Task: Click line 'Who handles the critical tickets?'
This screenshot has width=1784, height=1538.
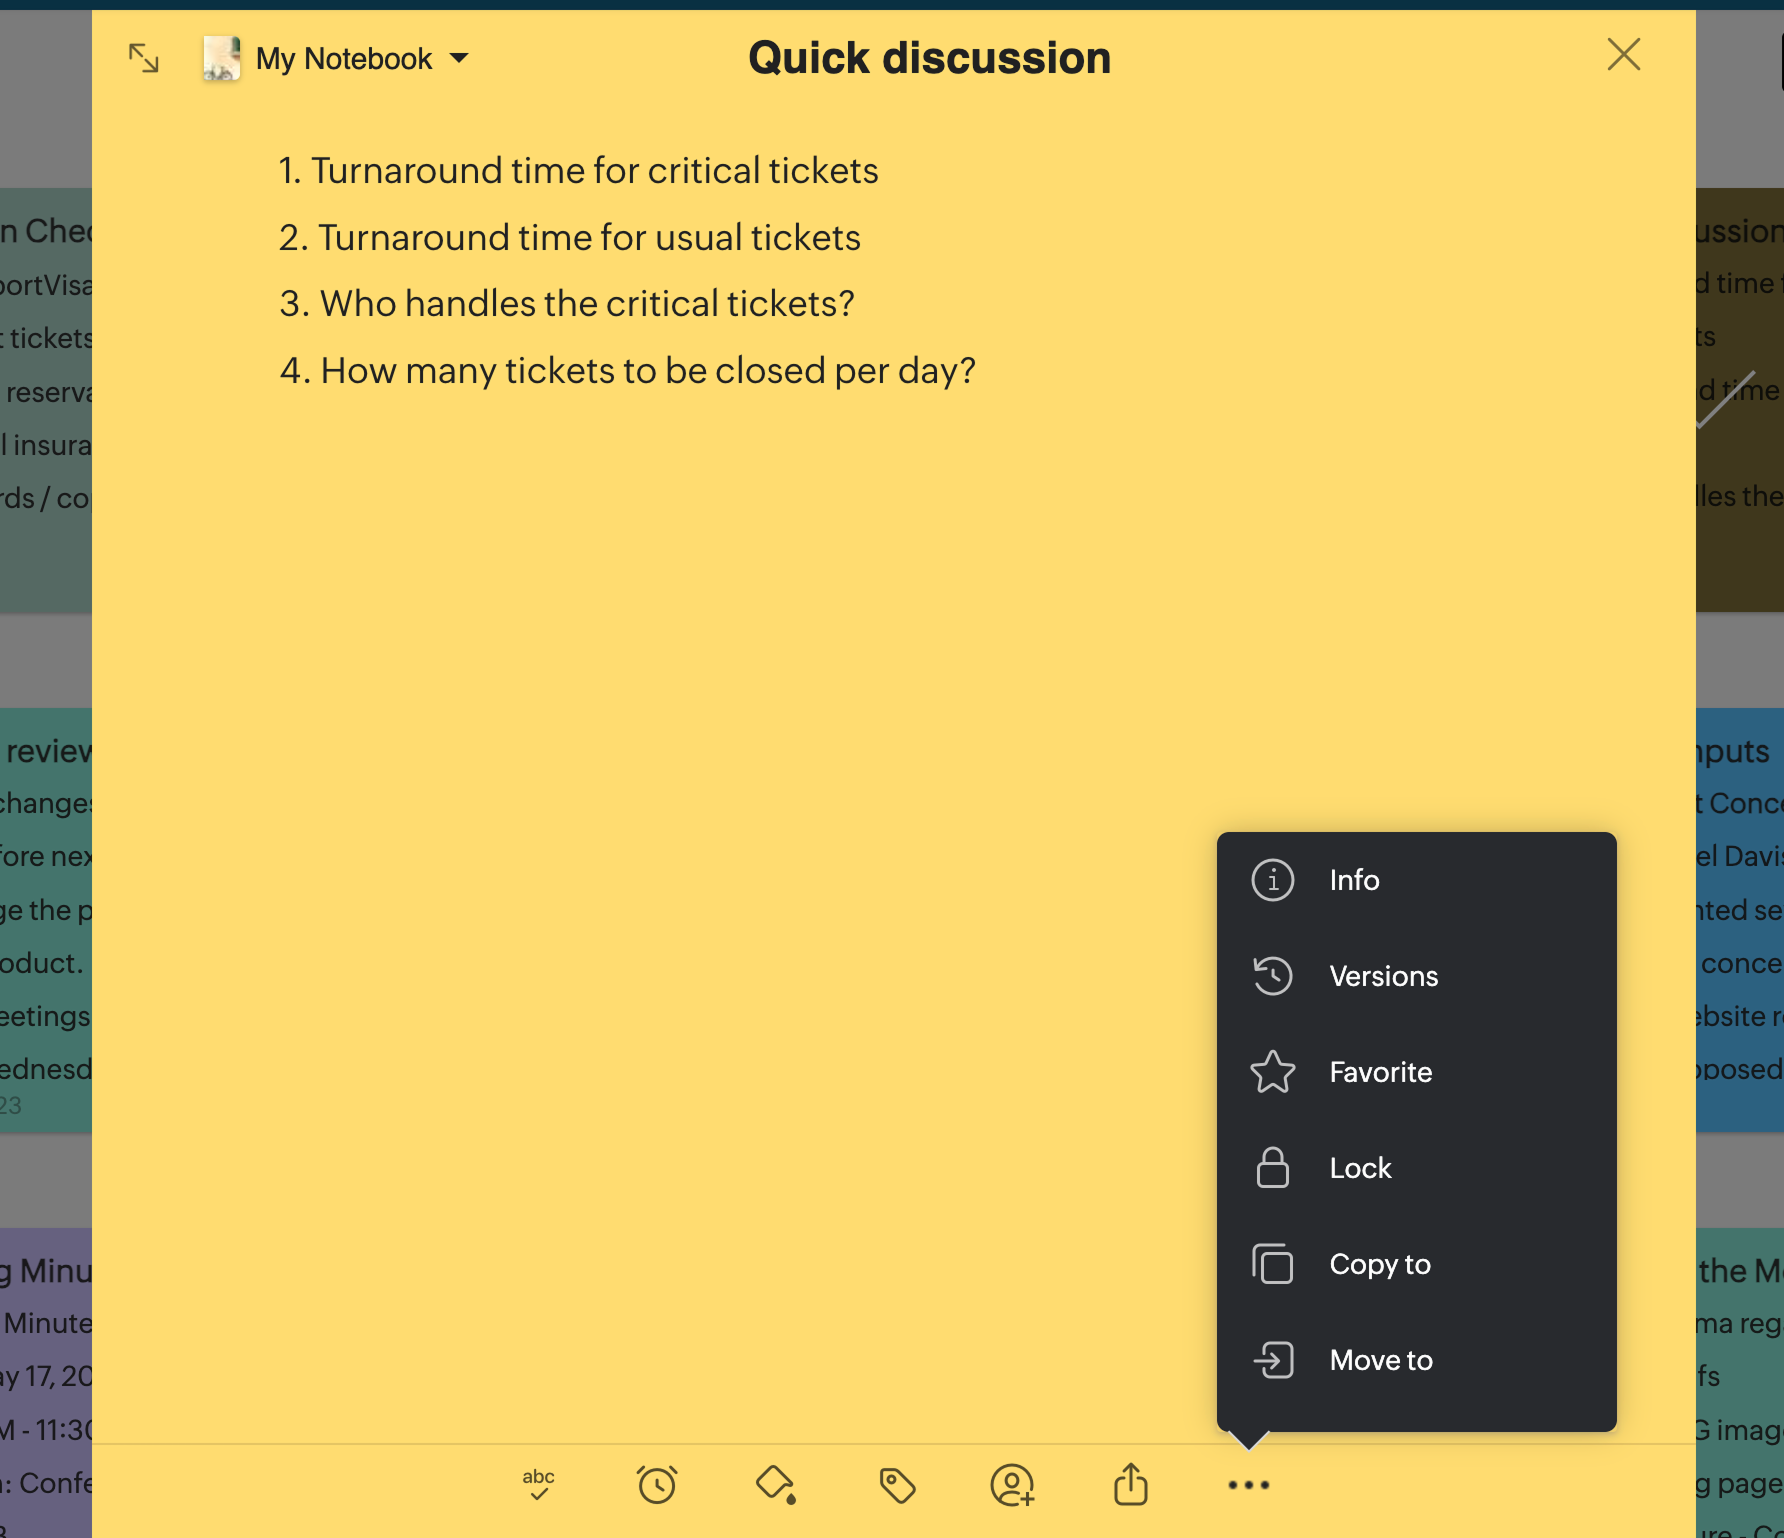Action: point(587,304)
